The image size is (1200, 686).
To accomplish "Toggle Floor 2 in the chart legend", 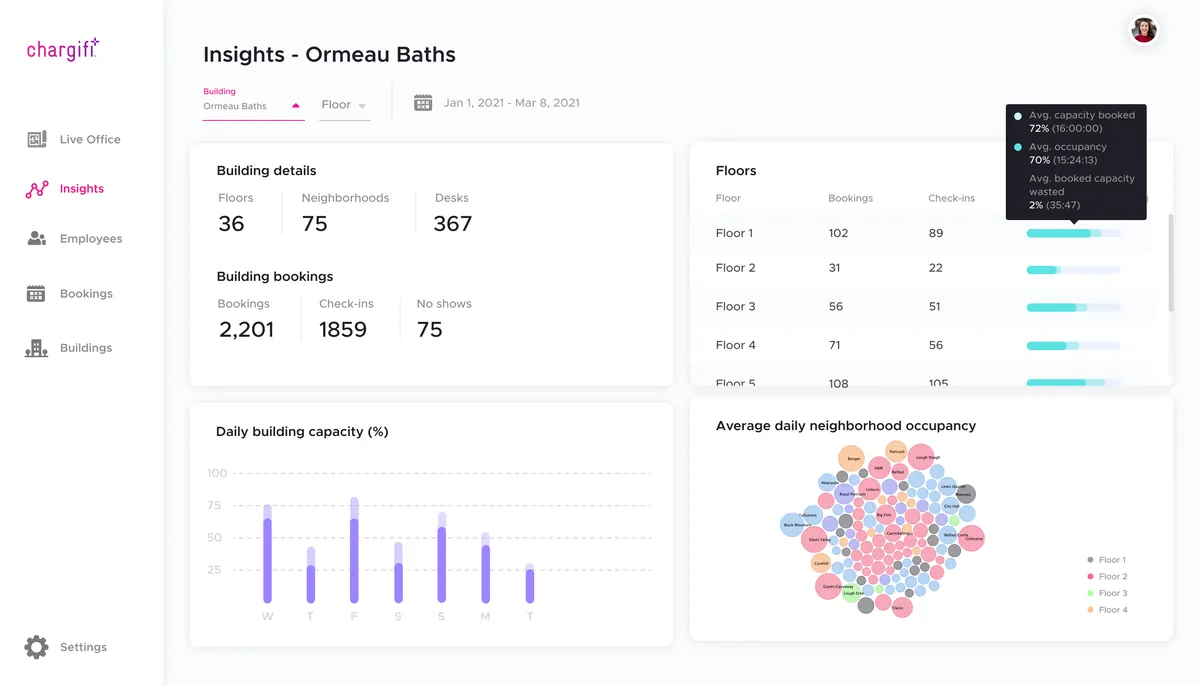I will point(1107,577).
